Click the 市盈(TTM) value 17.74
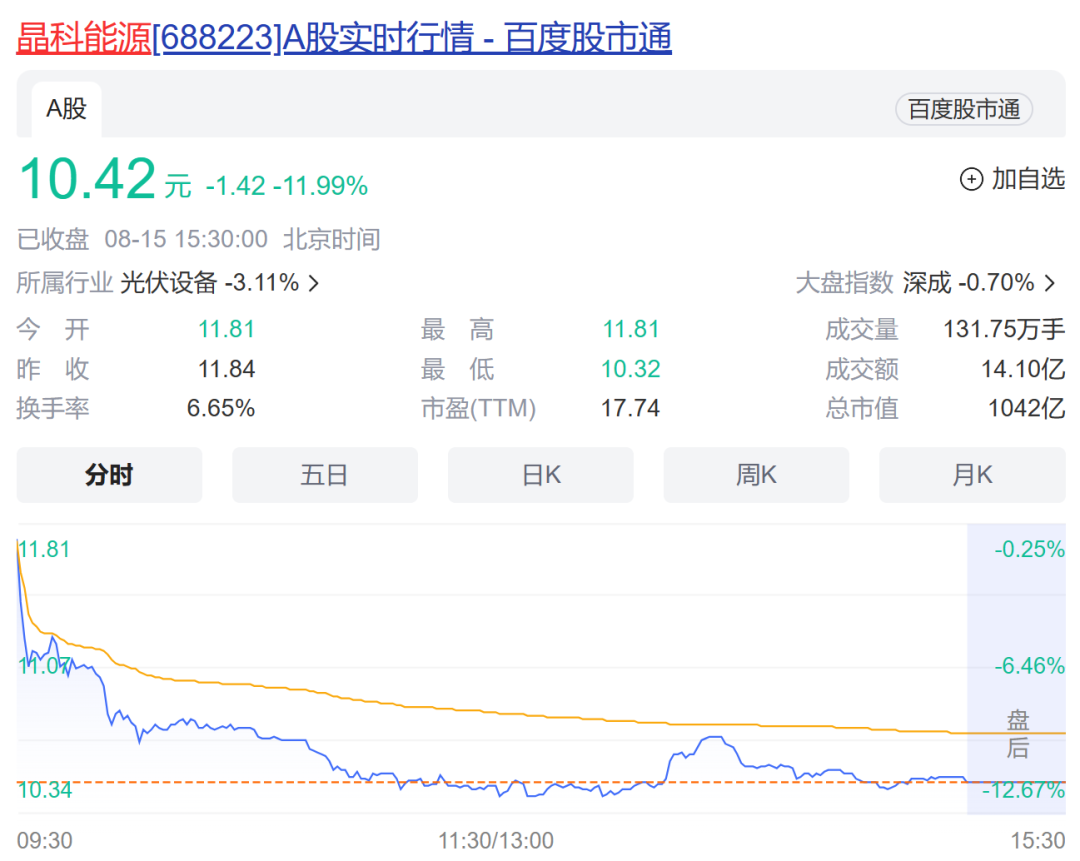 630,408
